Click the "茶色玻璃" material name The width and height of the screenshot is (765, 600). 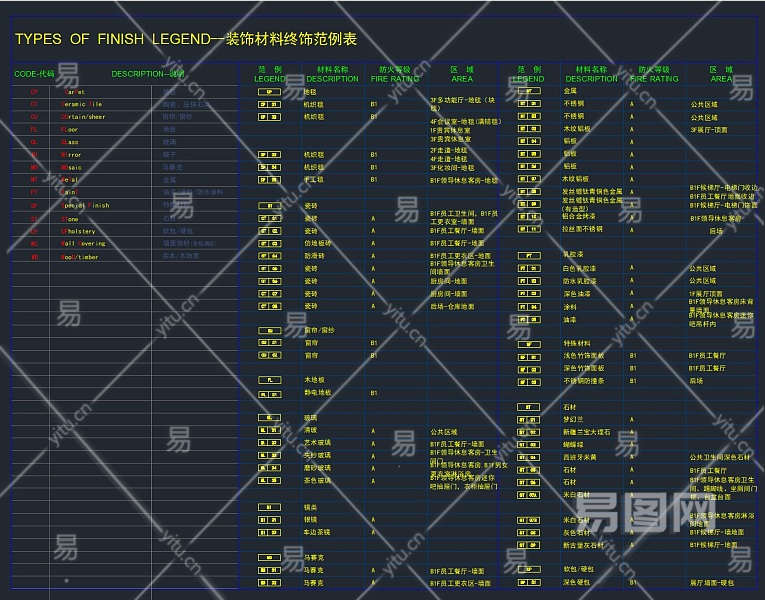pos(317,480)
